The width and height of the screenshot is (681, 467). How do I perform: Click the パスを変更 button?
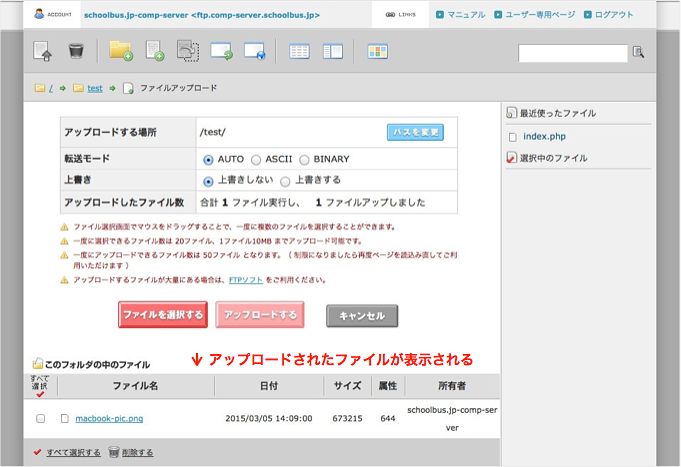(x=415, y=132)
